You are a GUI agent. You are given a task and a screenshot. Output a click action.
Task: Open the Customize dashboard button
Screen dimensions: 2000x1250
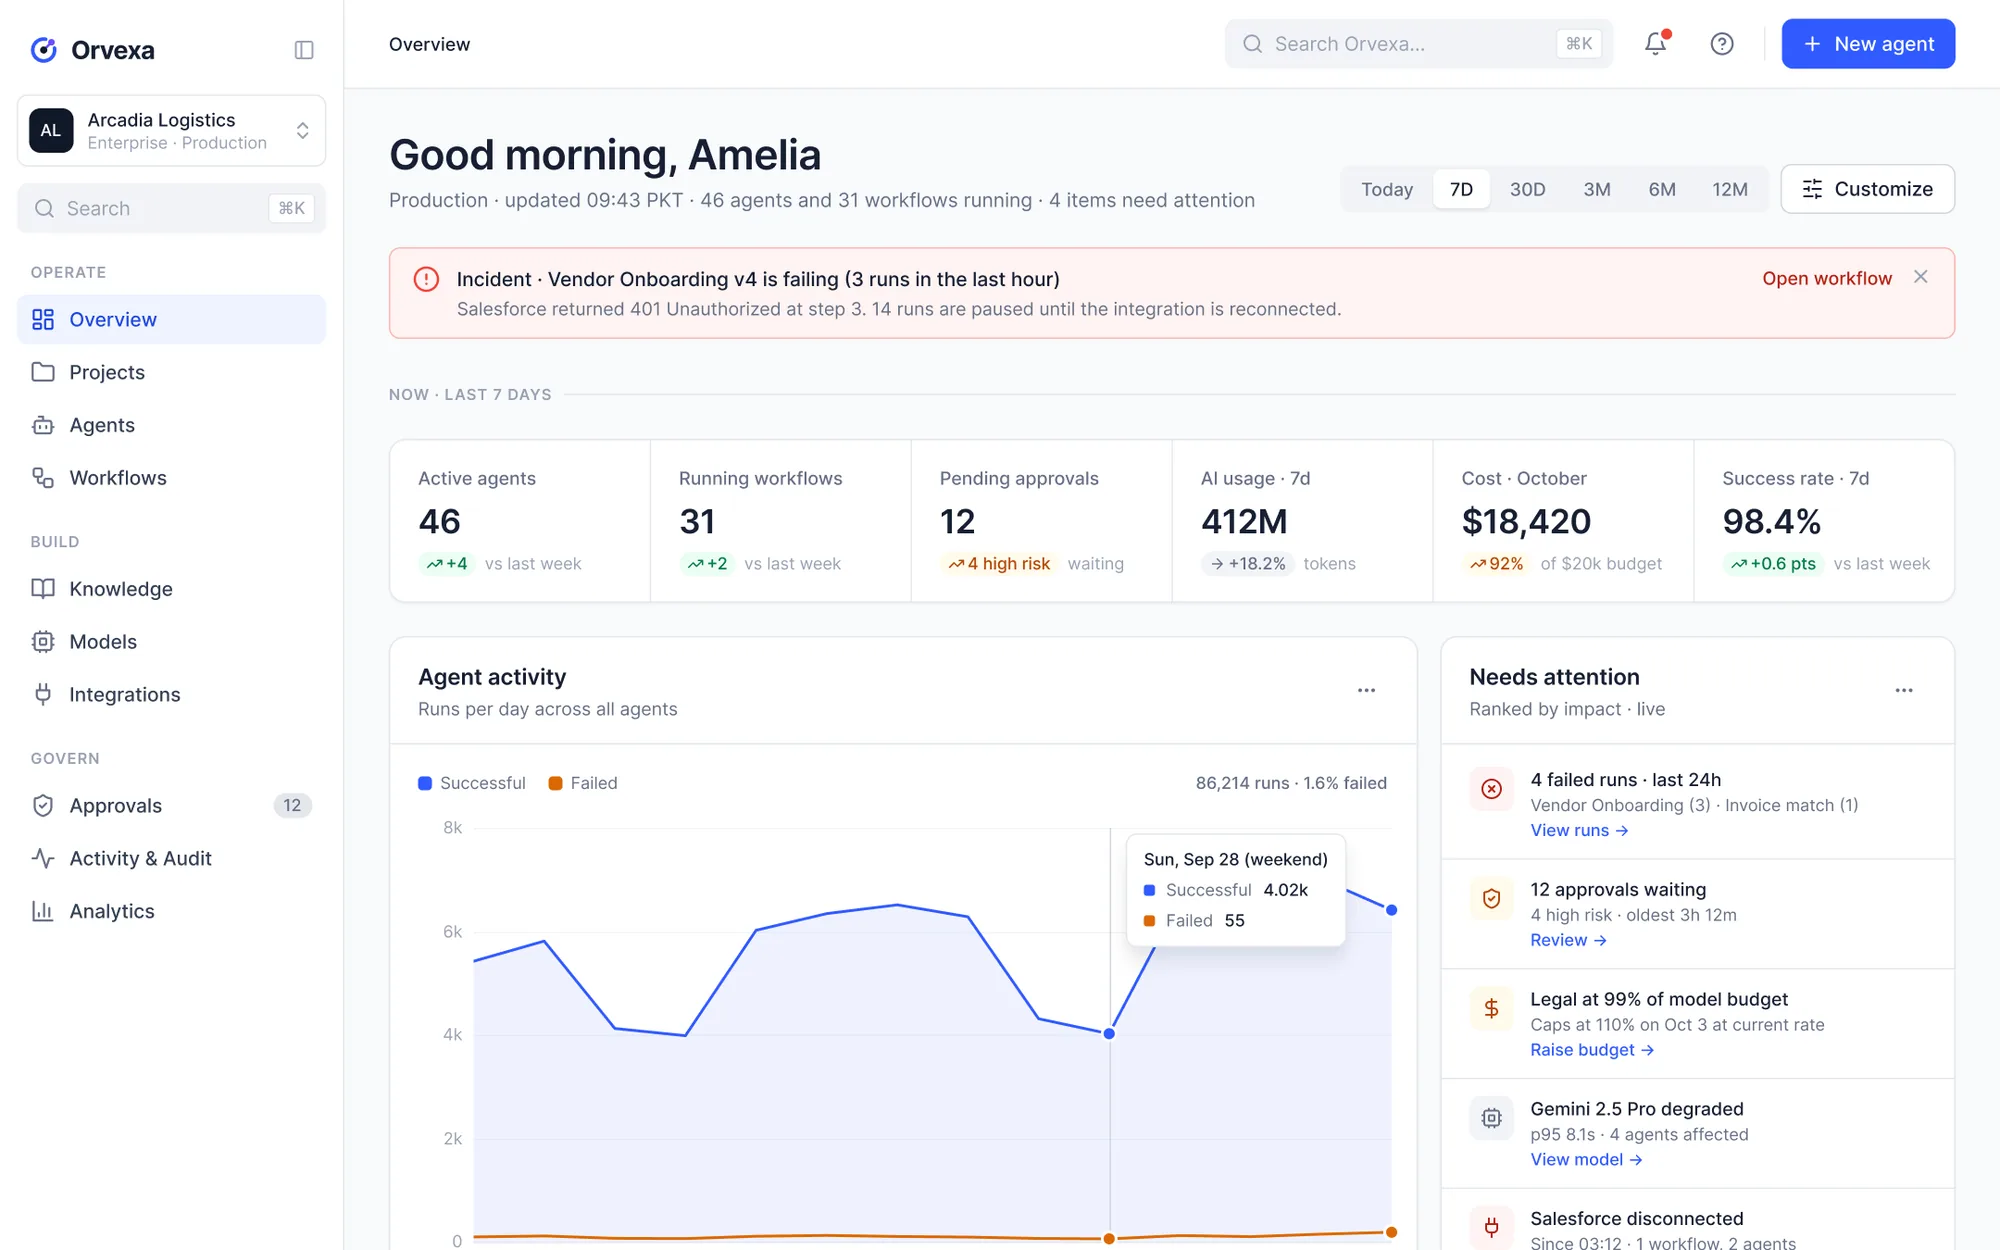point(1868,189)
